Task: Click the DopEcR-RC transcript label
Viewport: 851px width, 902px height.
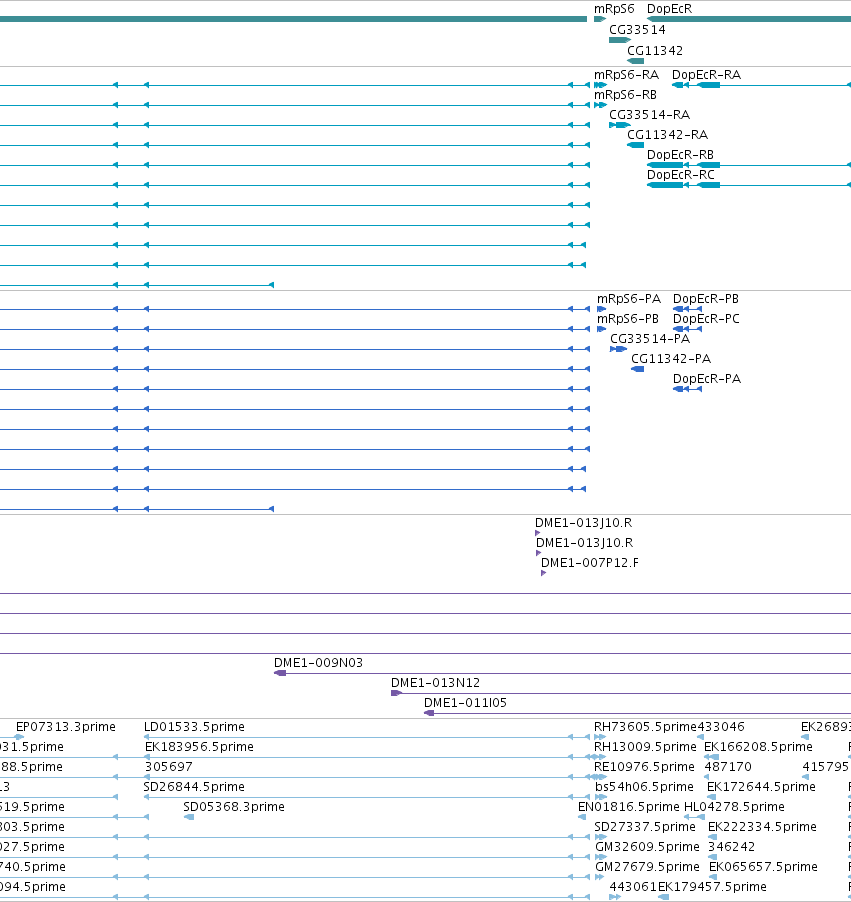Action: pyautogui.click(x=681, y=175)
